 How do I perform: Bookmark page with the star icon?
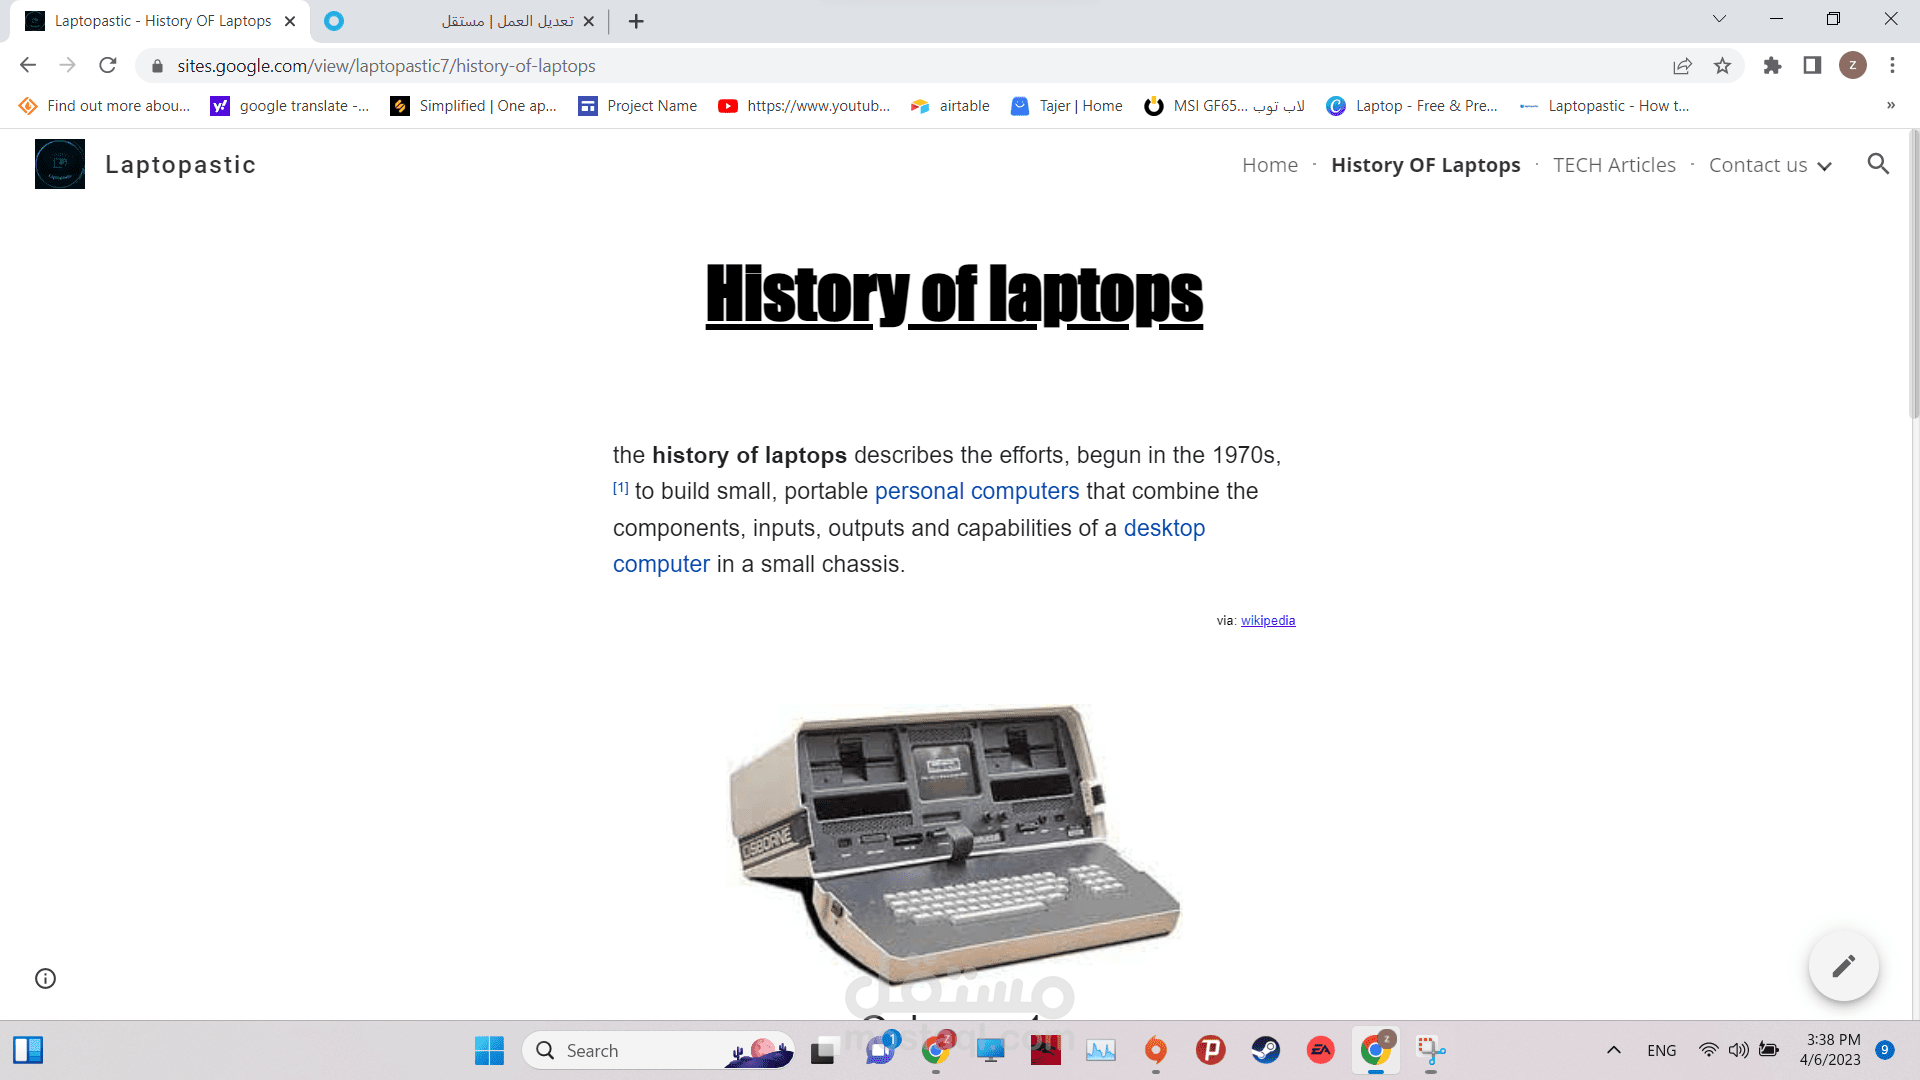(x=1722, y=66)
